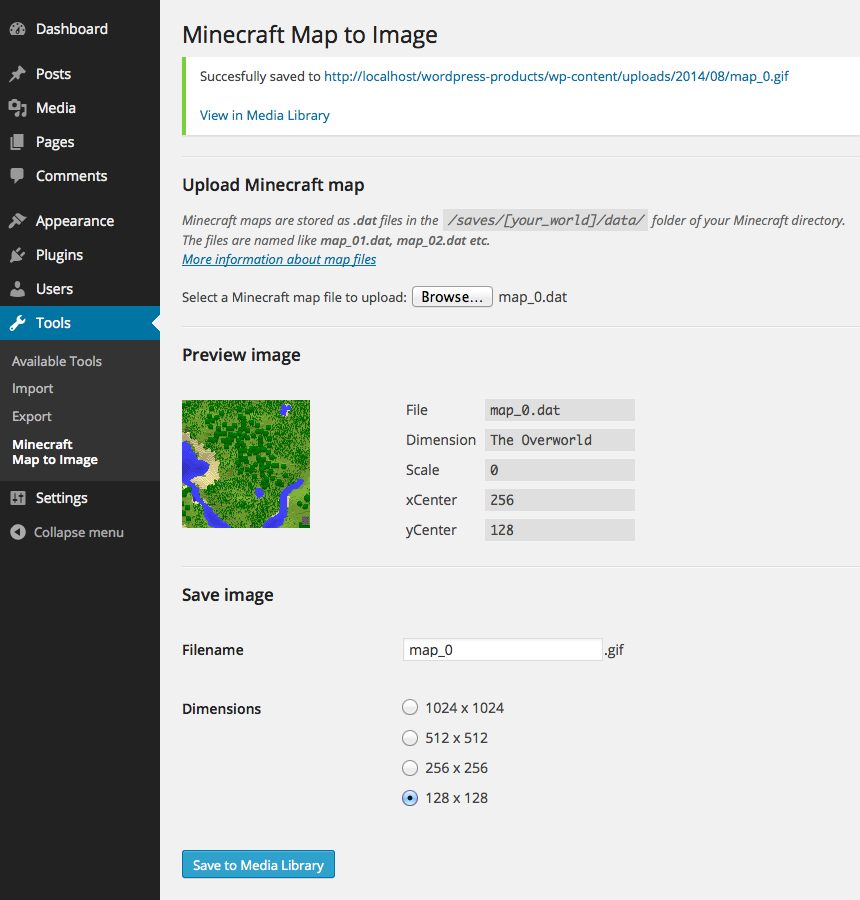Click the .gif extension label

tap(614, 650)
